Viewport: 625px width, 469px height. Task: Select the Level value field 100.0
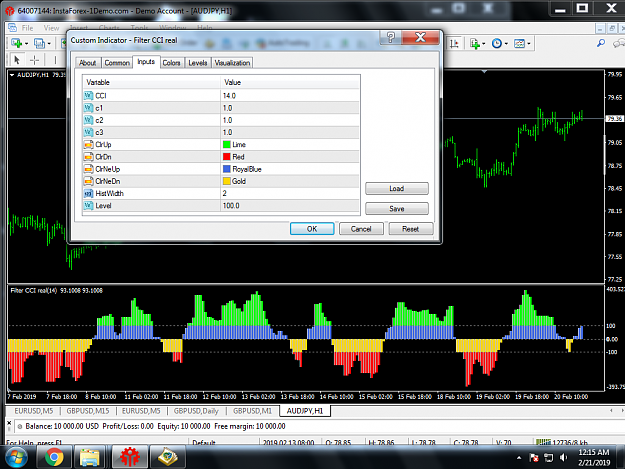(x=290, y=206)
